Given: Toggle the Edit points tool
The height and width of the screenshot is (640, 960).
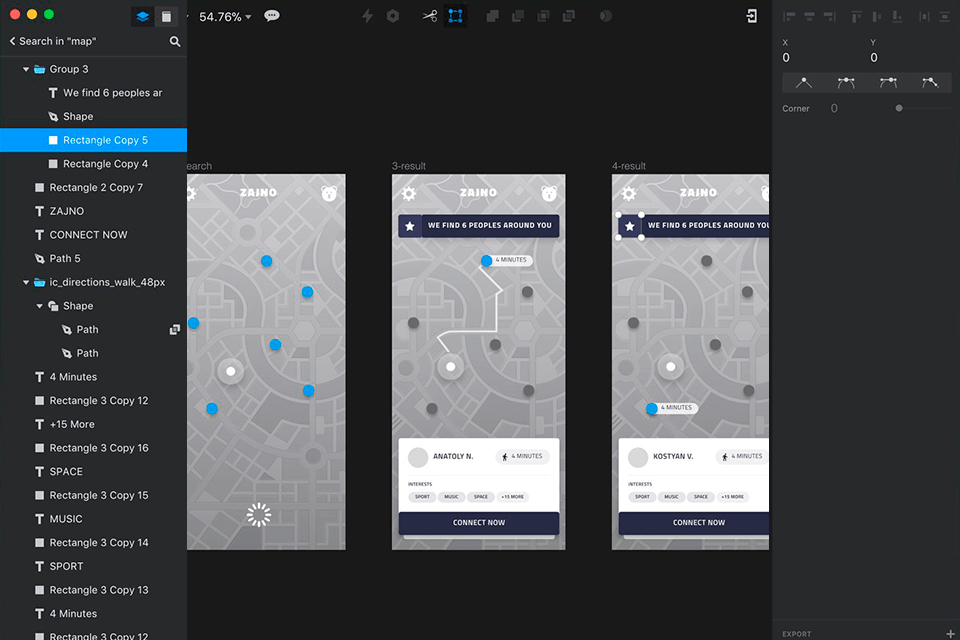Looking at the screenshot, I should click(456, 16).
